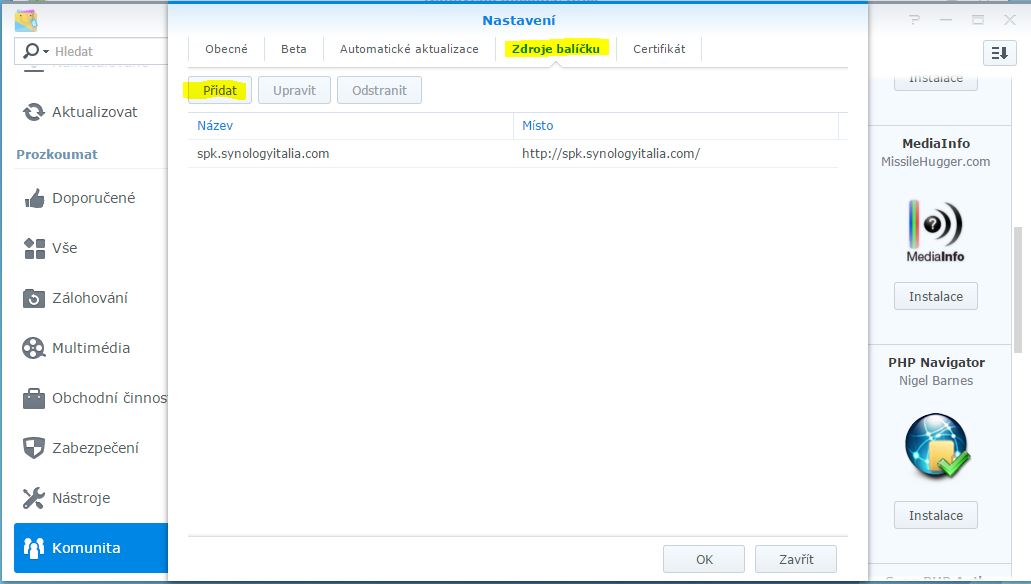Viewport: 1031px width, 584px height.
Task: Select Doporučené category label
Action: 93,198
